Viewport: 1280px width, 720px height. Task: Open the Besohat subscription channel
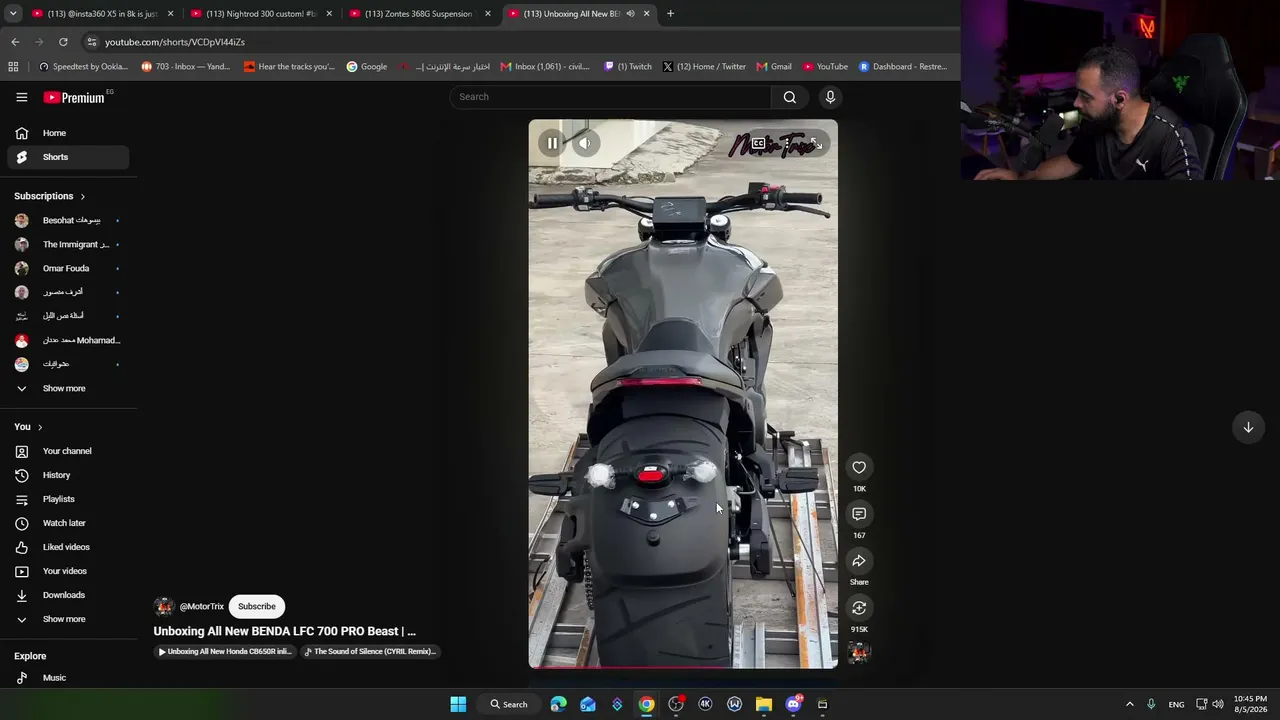coord(68,220)
